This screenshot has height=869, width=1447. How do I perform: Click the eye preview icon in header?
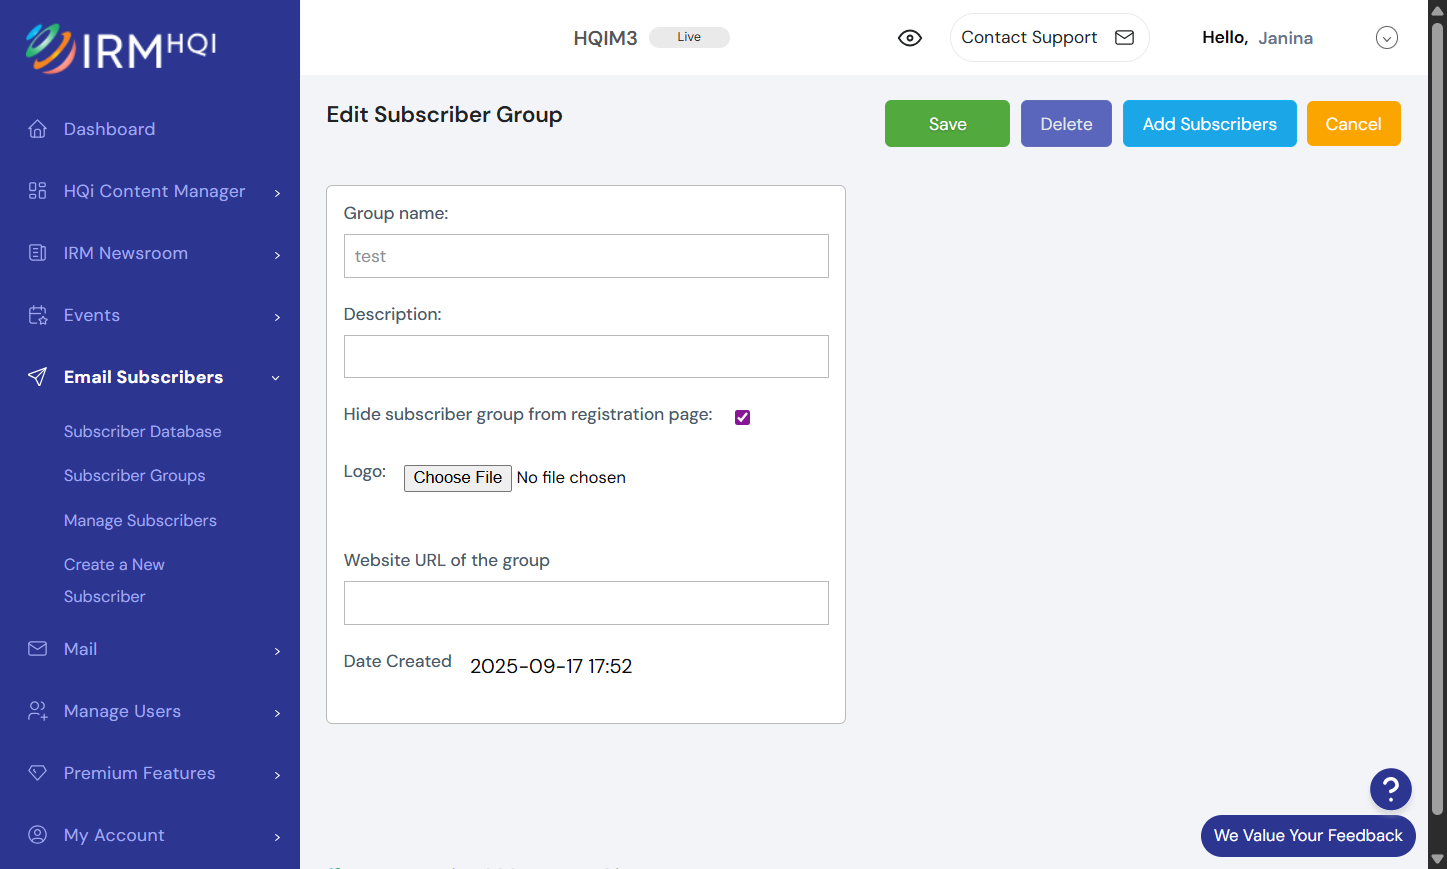click(x=910, y=38)
